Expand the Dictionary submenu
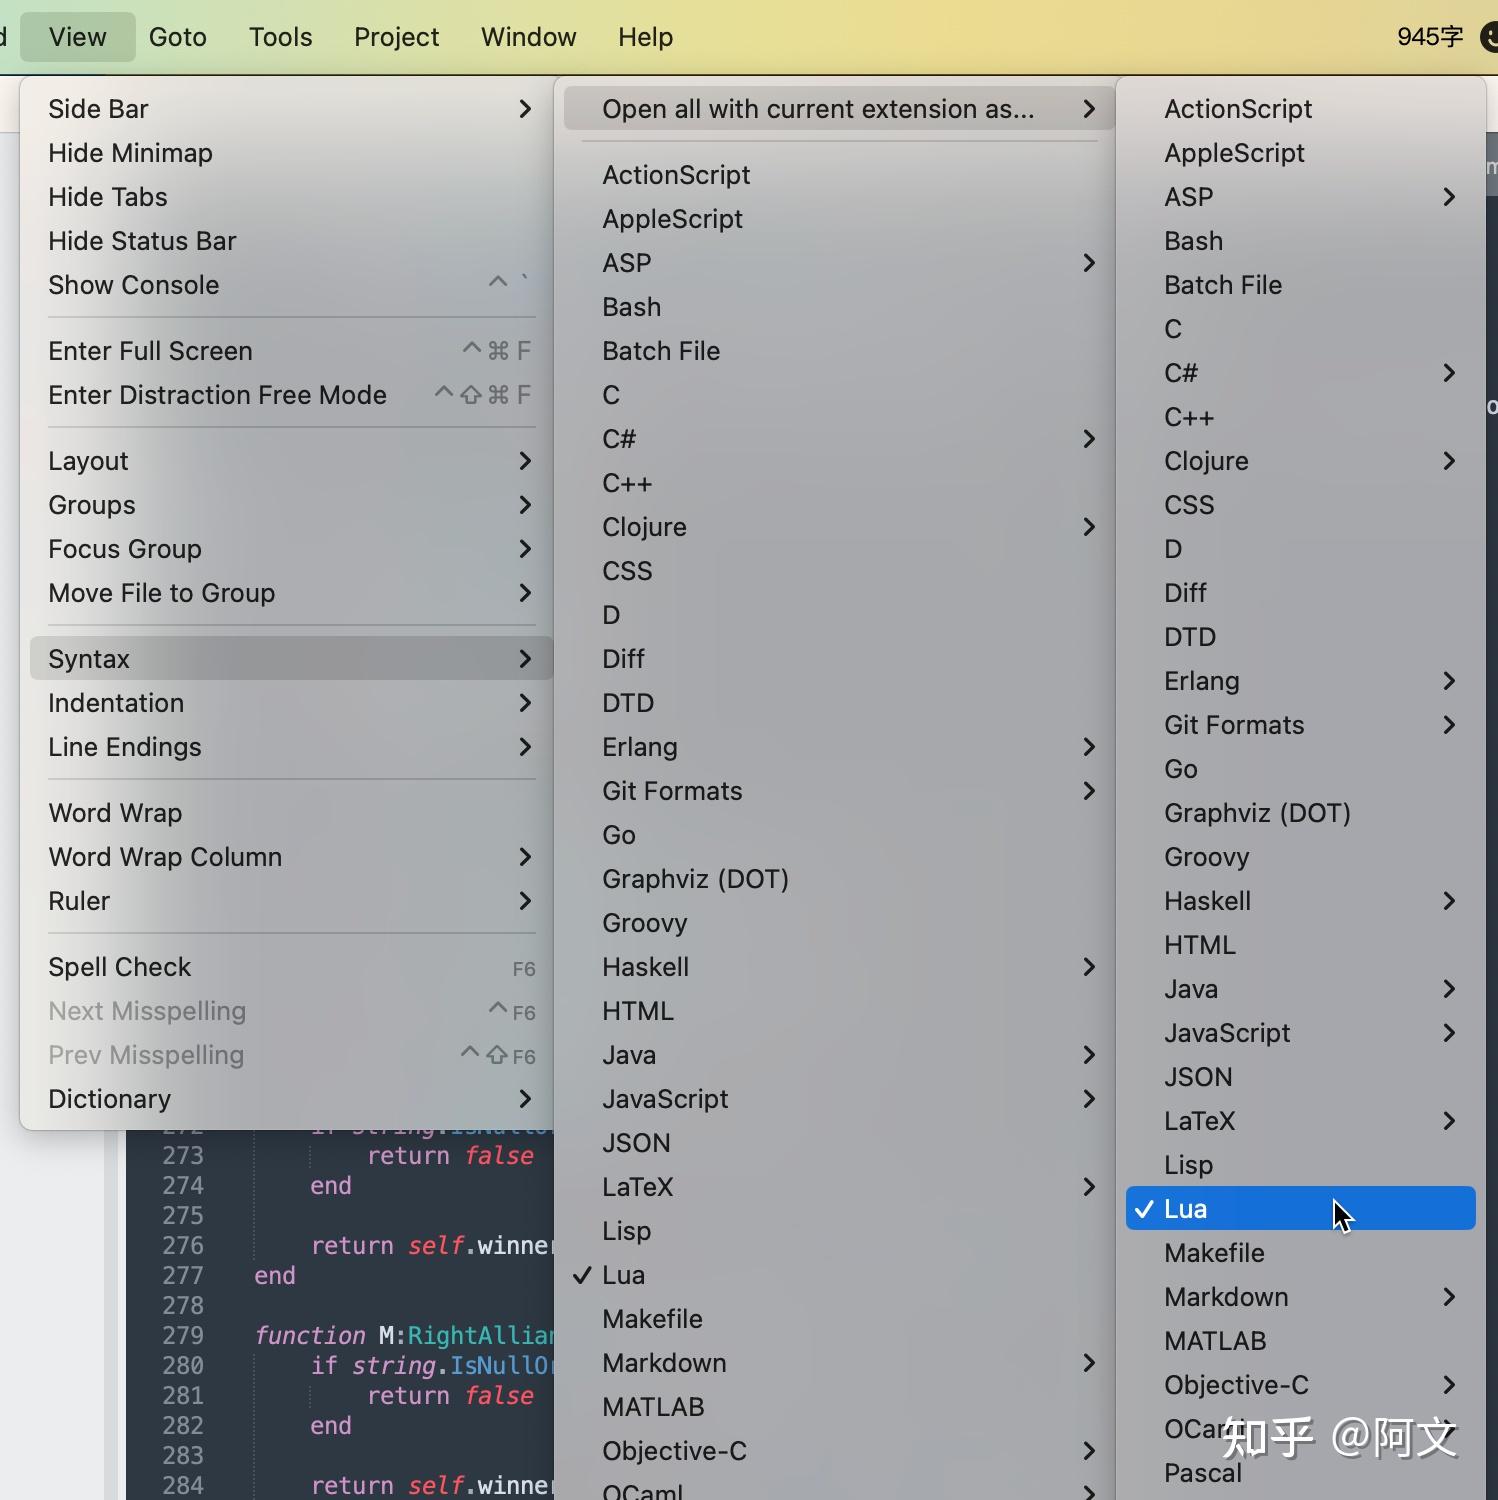Screen dimensions: 1498x1500 pyautogui.click(x=291, y=1099)
